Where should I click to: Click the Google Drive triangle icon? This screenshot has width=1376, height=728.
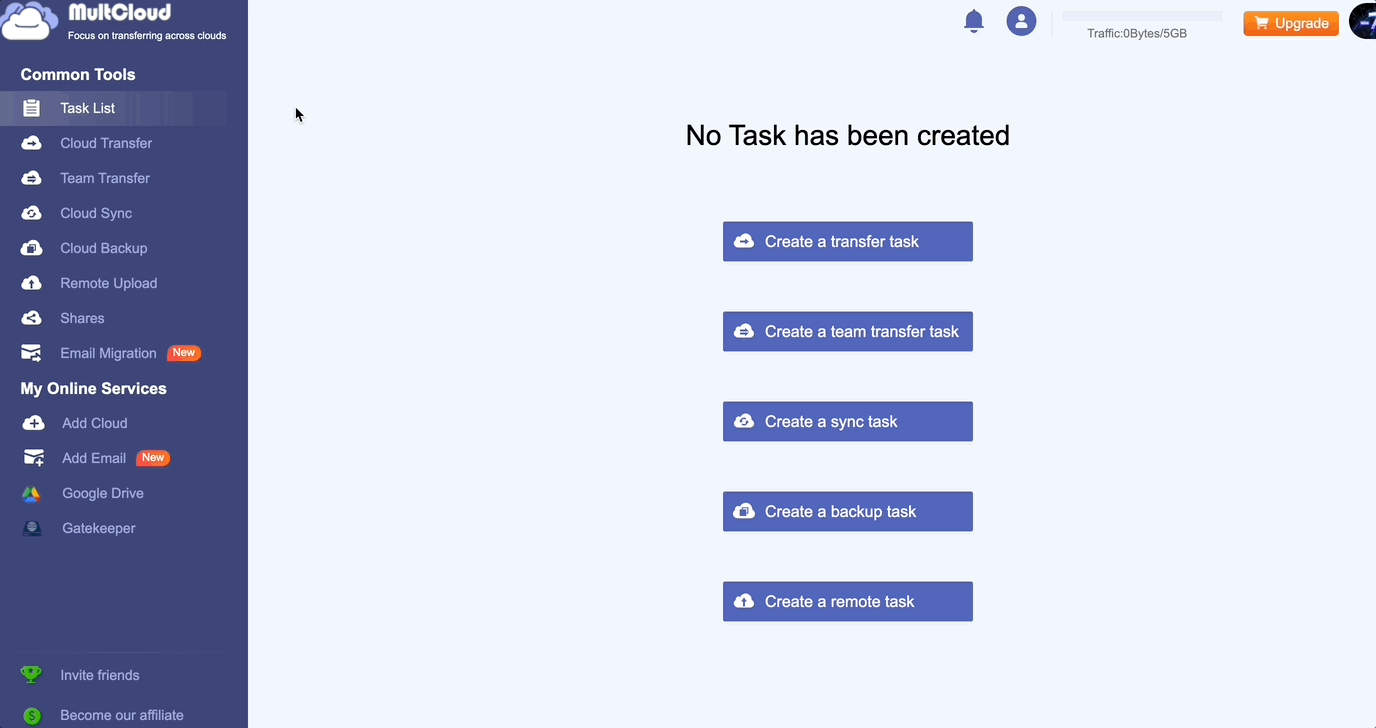(32, 493)
